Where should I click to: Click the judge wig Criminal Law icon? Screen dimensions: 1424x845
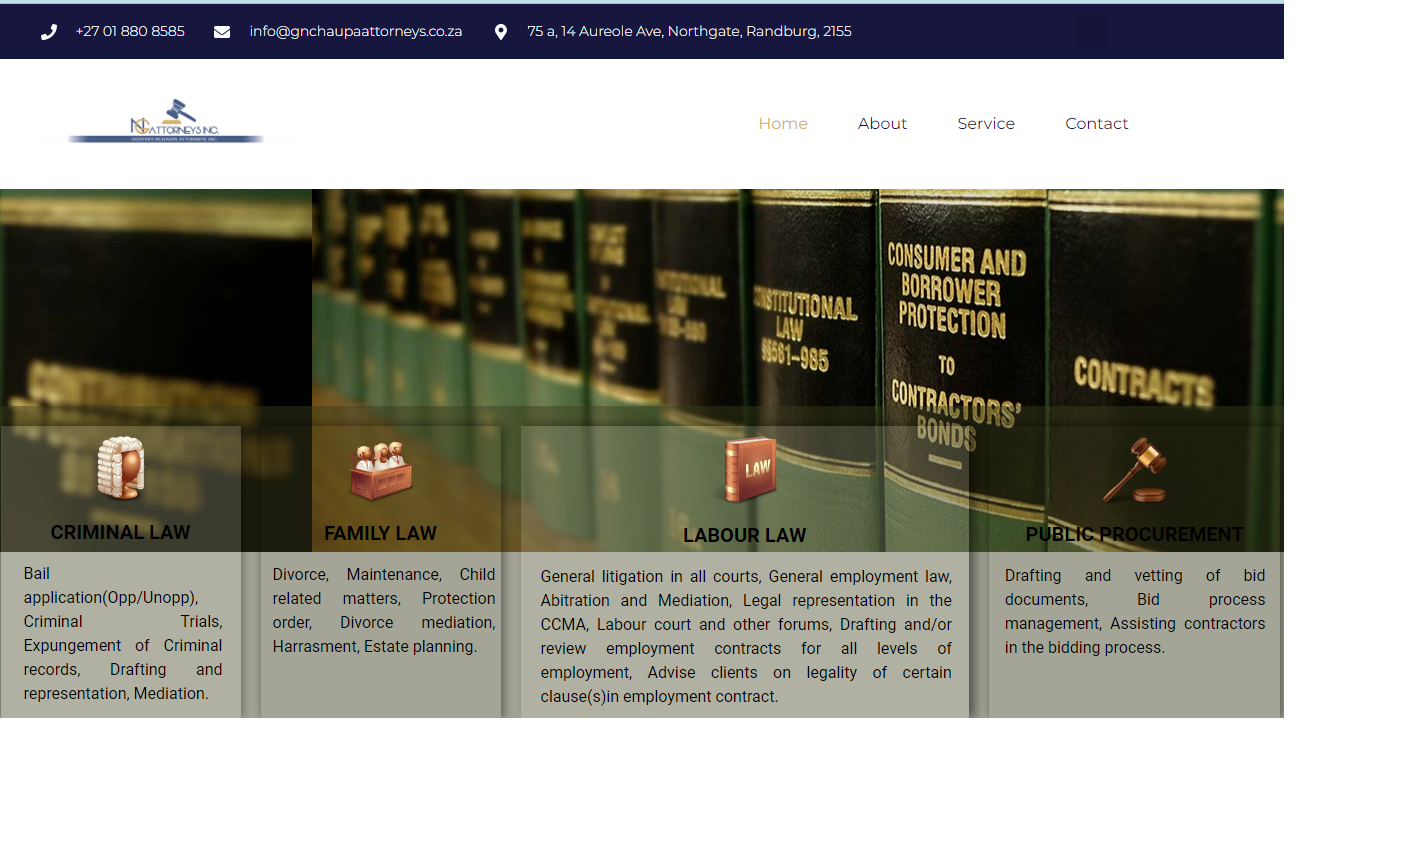(121, 467)
